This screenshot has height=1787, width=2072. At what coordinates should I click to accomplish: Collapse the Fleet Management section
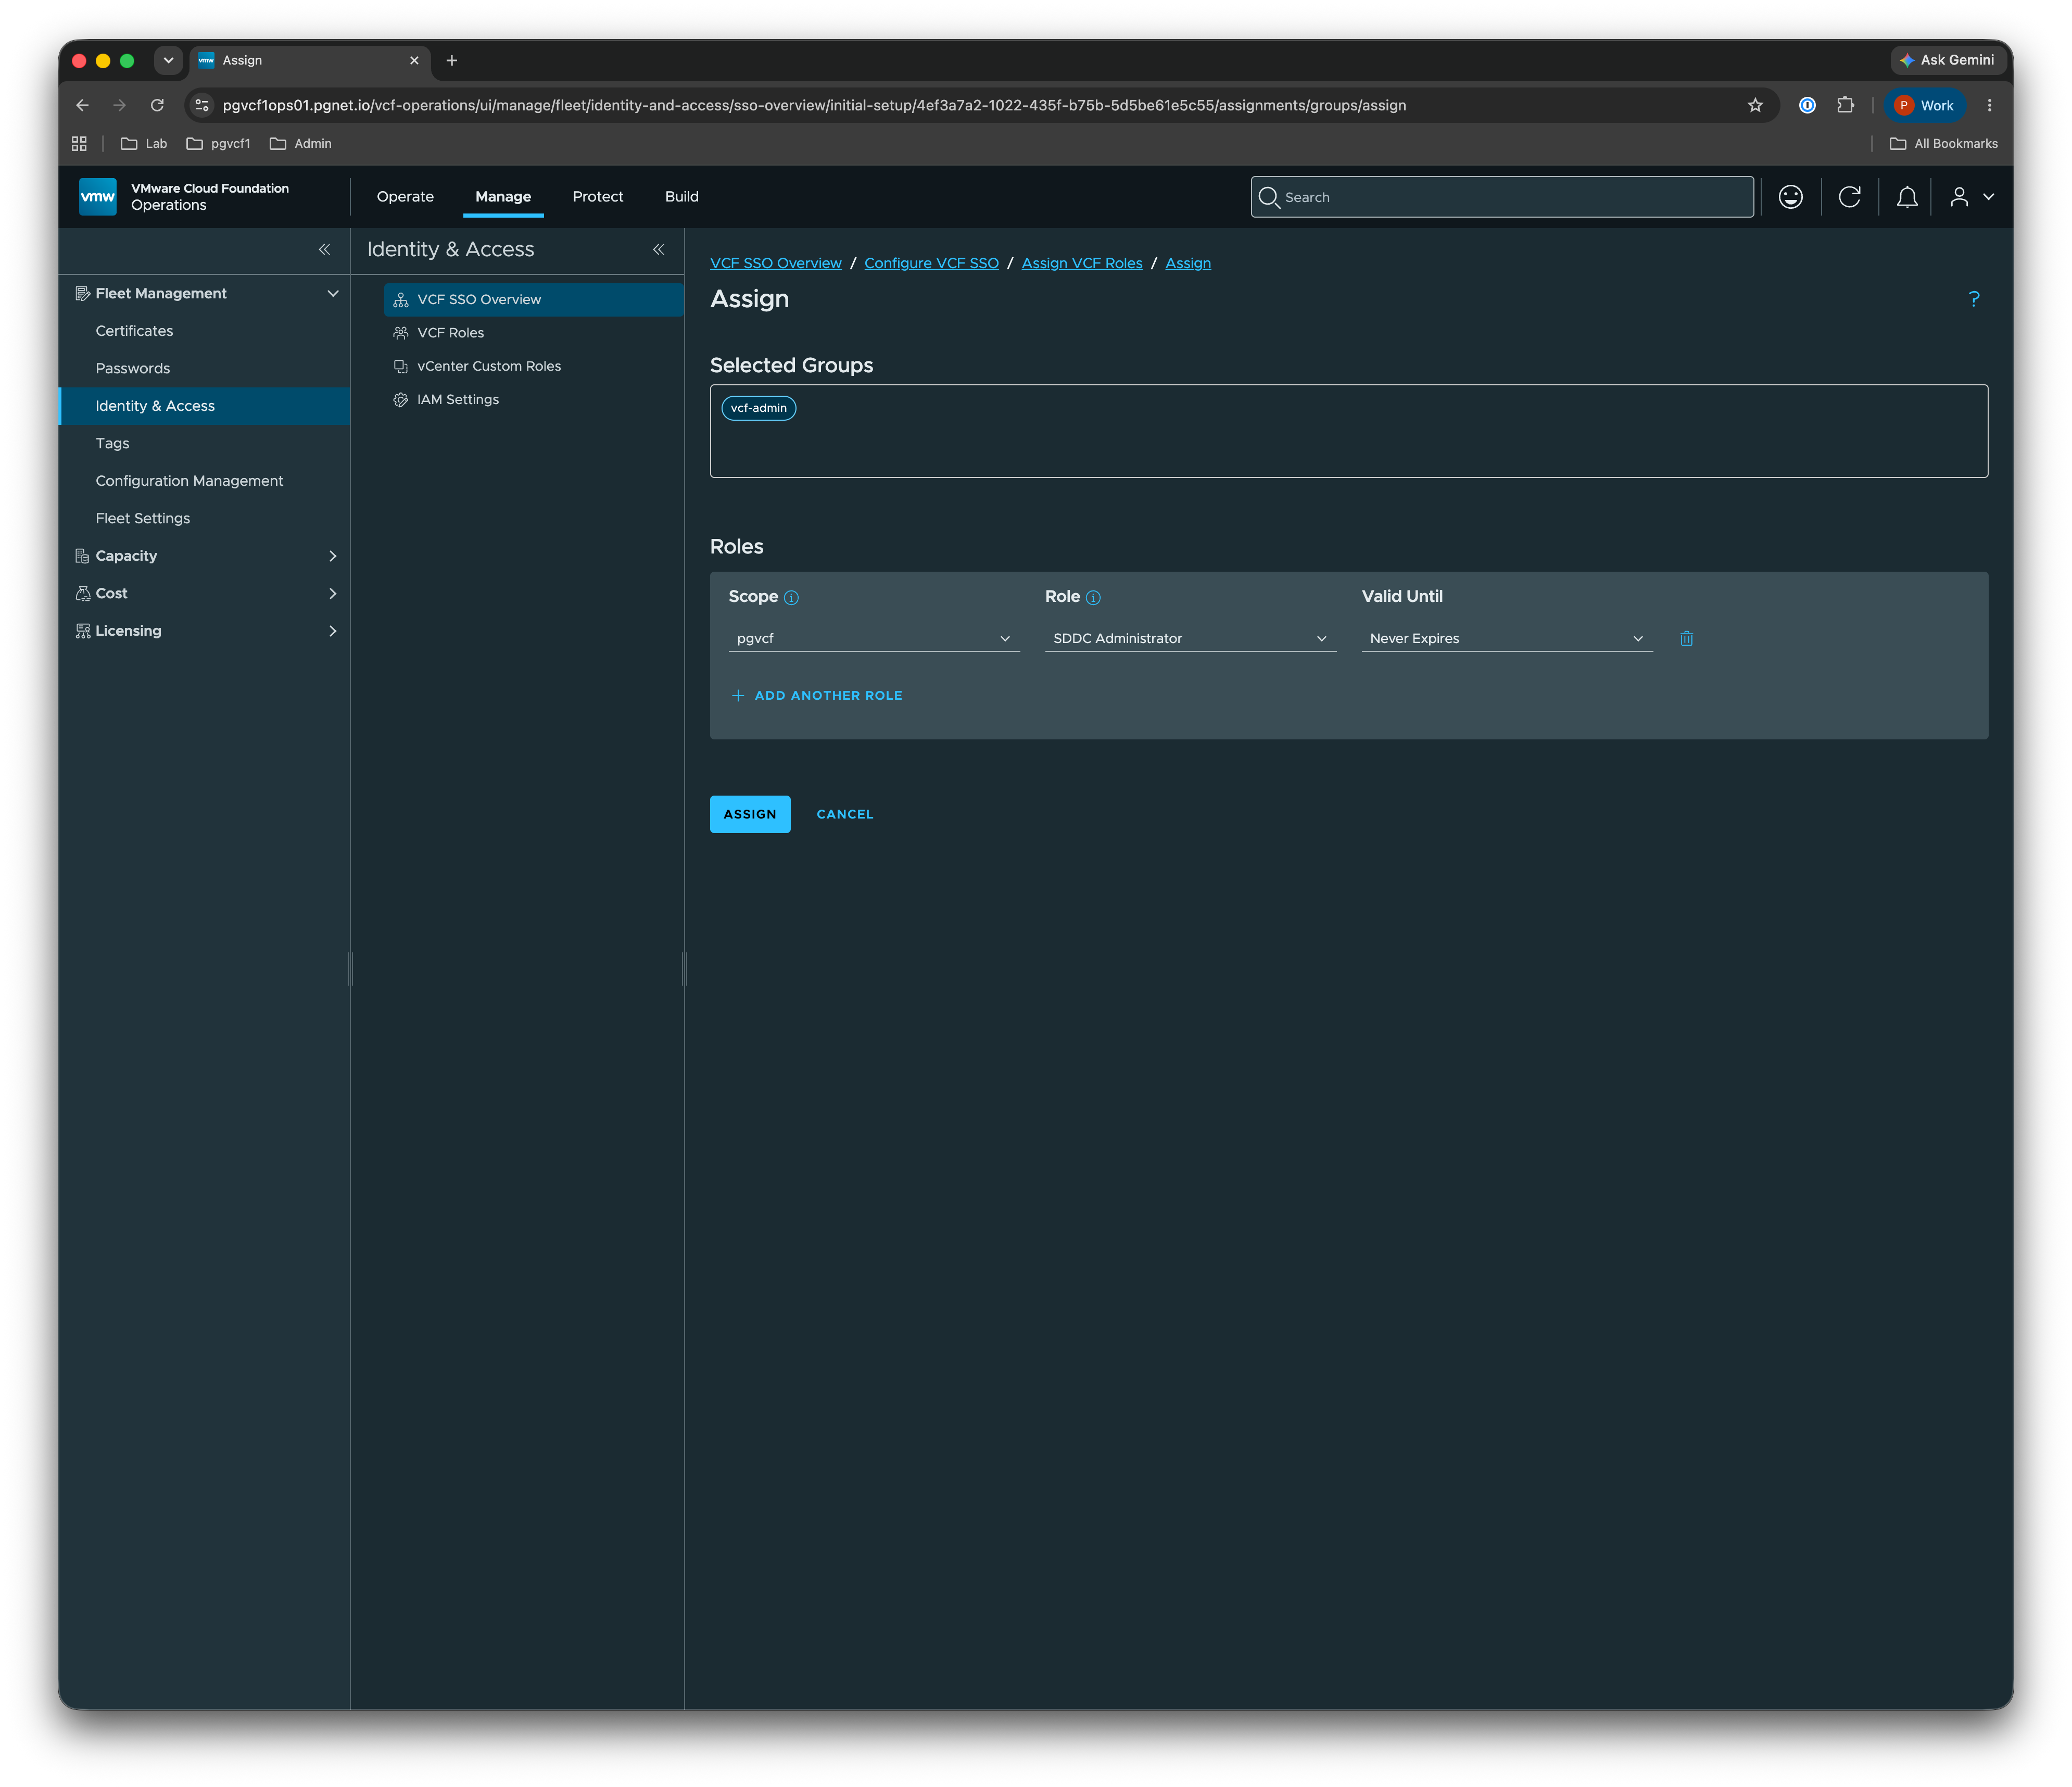click(333, 293)
